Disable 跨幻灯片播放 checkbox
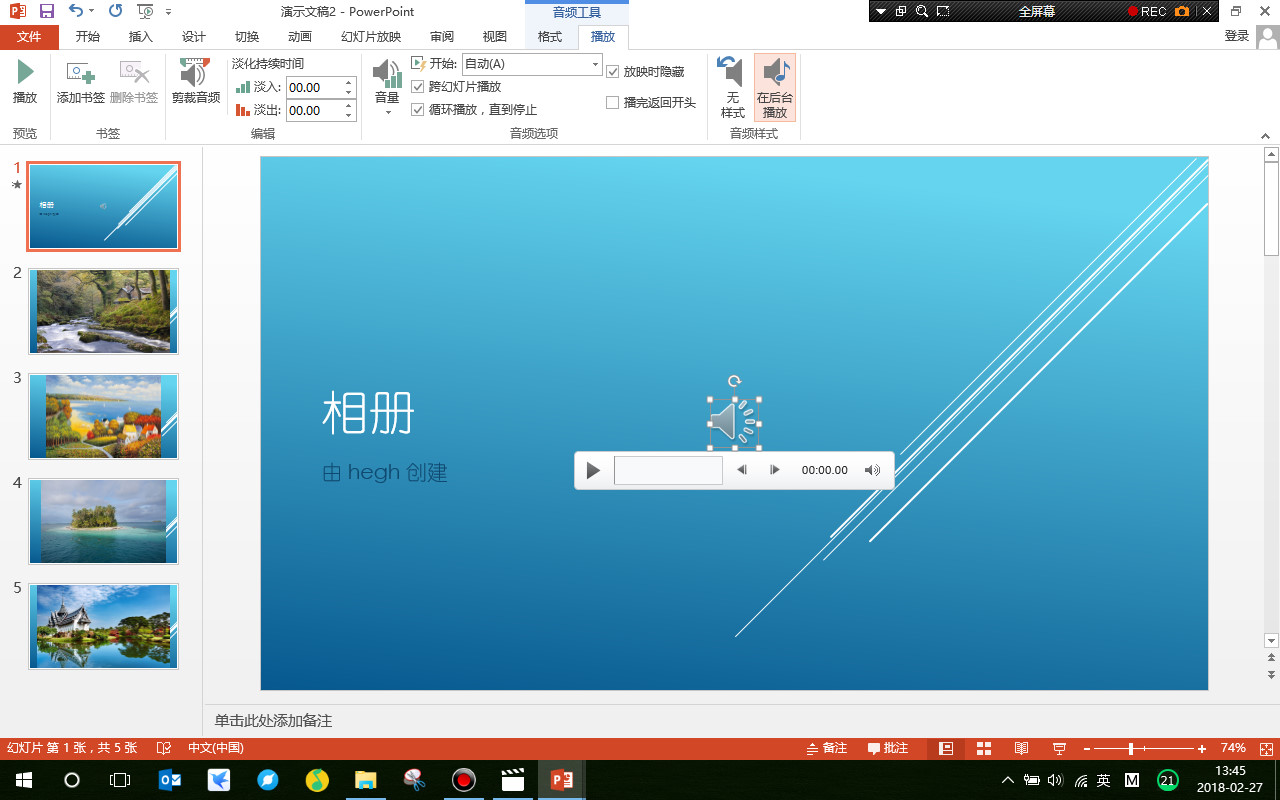 click(x=418, y=87)
